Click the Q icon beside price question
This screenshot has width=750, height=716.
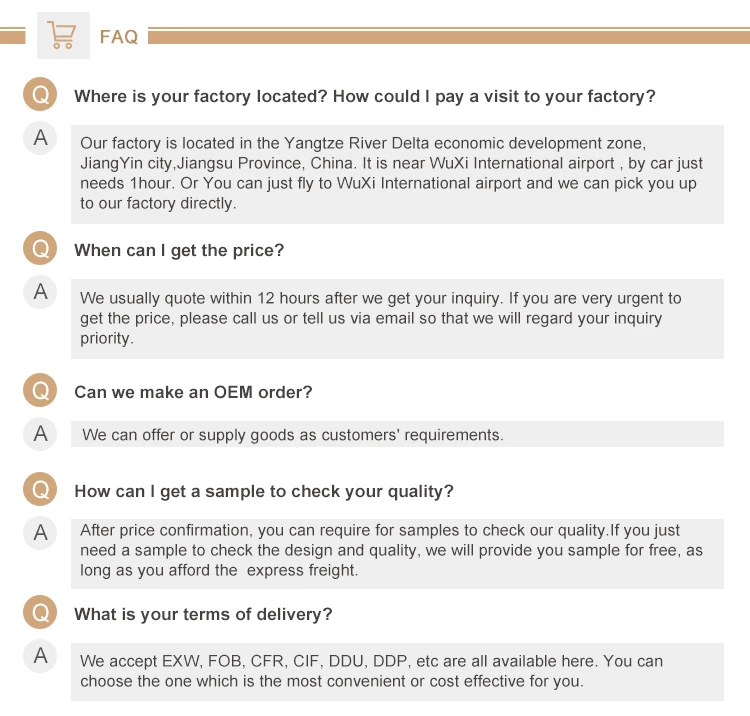(40, 250)
